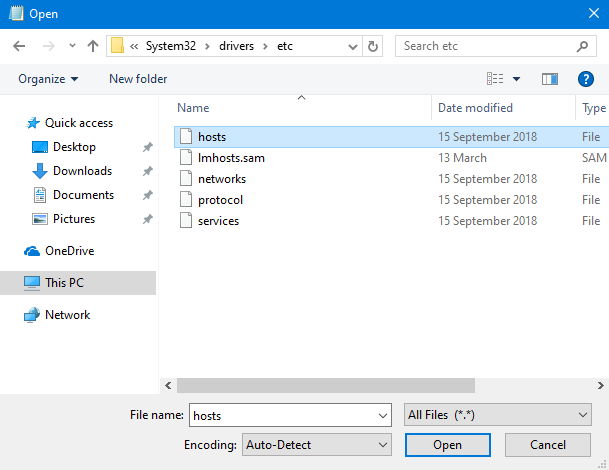Click the Back navigation arrow

[19, 46]
